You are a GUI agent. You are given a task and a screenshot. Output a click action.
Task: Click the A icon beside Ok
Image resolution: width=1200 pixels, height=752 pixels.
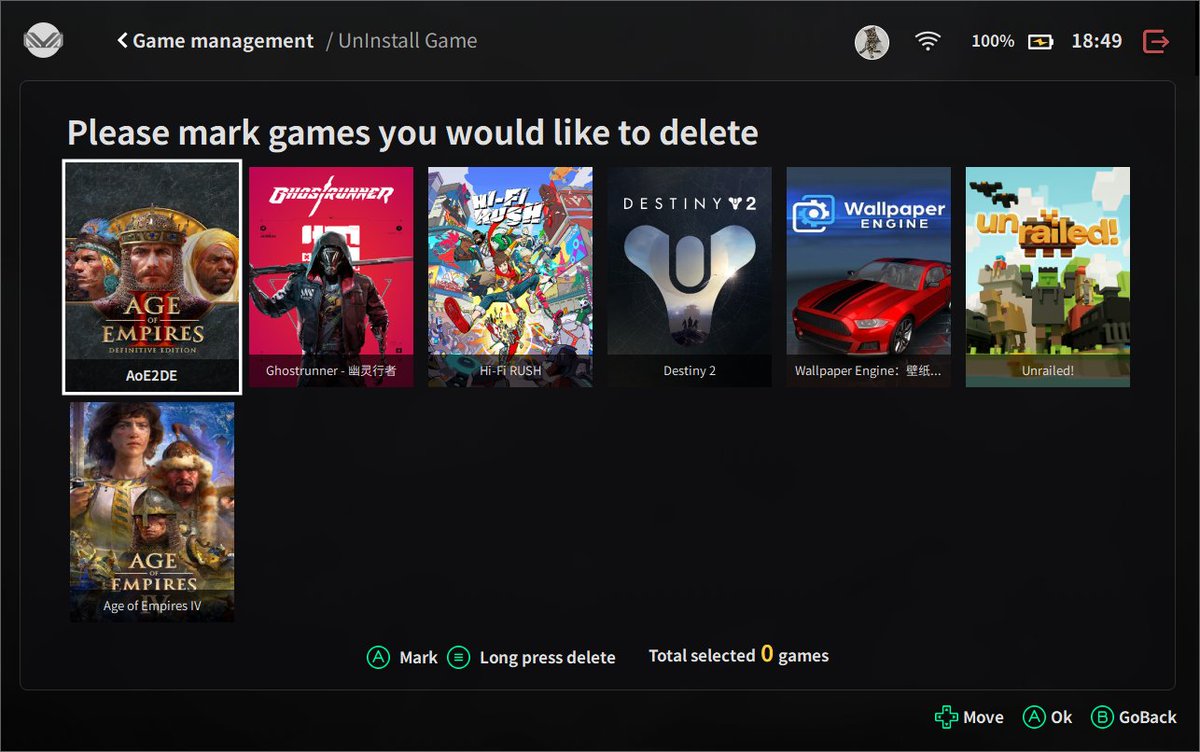[1034, 717]
